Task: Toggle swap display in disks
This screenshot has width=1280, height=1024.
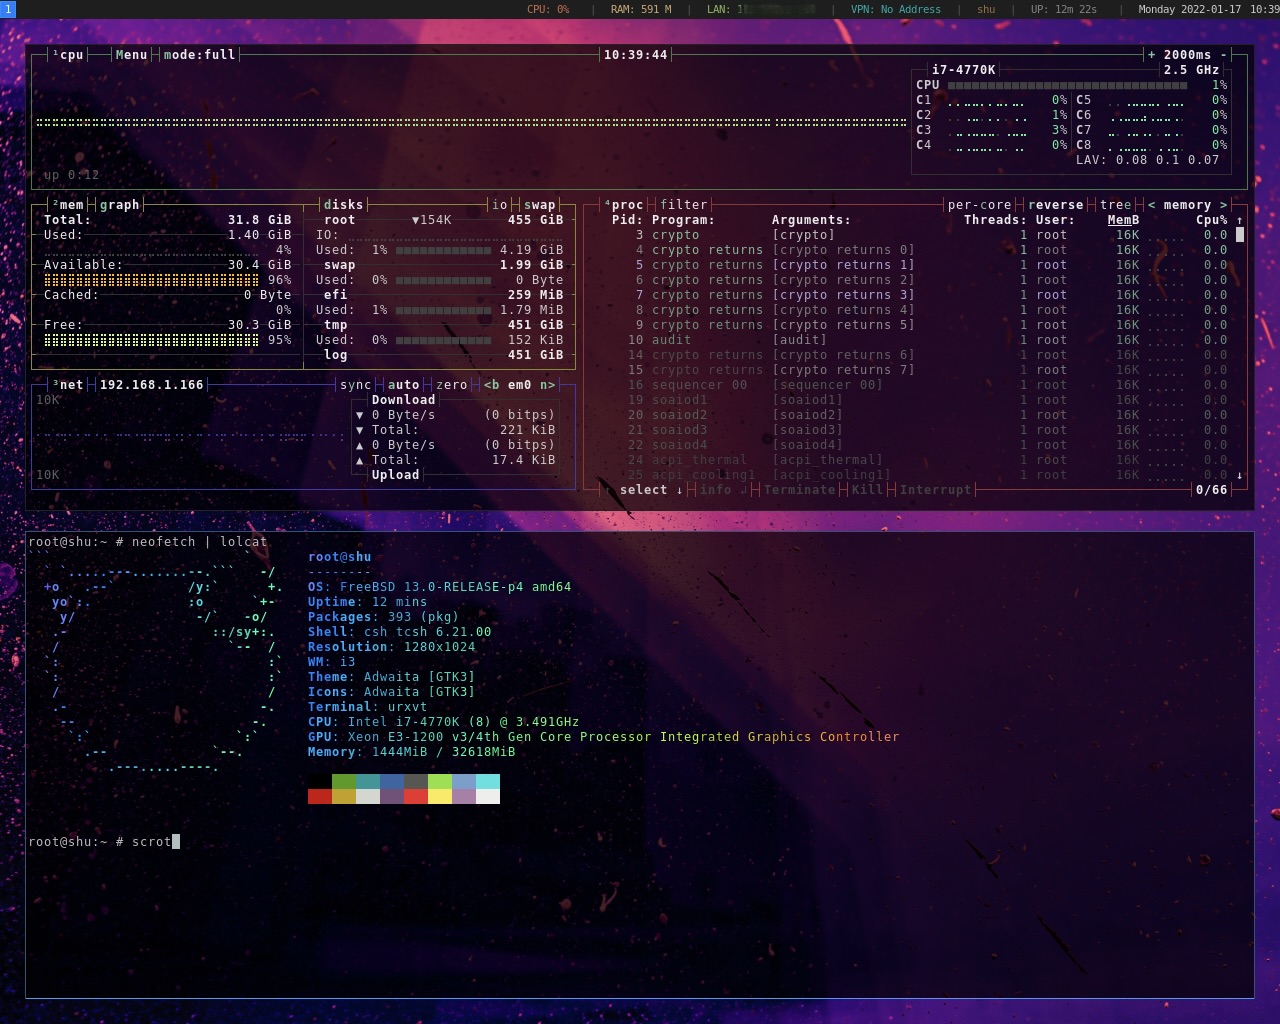Action: tap(540, 205)
